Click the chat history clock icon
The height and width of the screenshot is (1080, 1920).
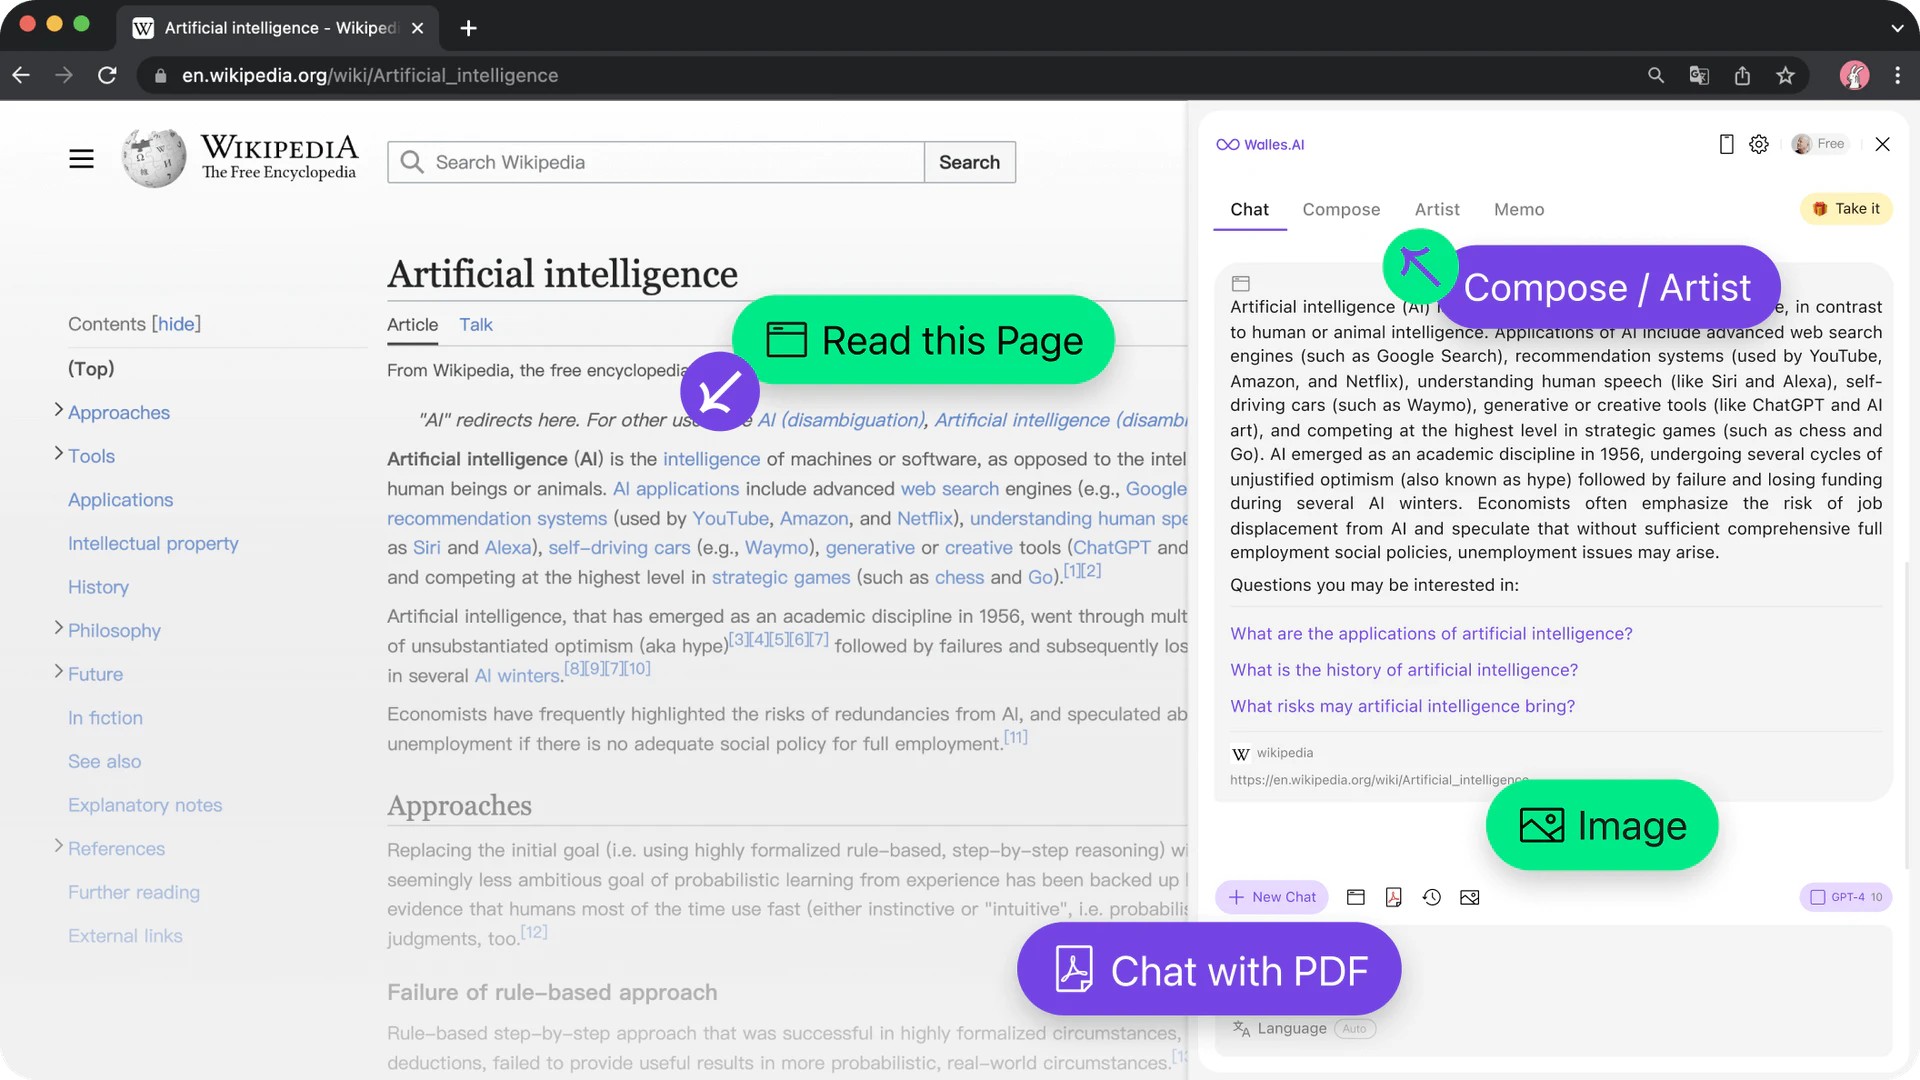coord(1431,897)
